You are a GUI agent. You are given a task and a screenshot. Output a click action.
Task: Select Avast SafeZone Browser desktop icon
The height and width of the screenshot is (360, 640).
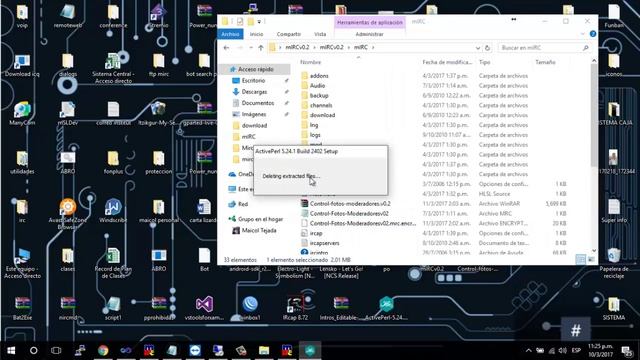[68, 213]
